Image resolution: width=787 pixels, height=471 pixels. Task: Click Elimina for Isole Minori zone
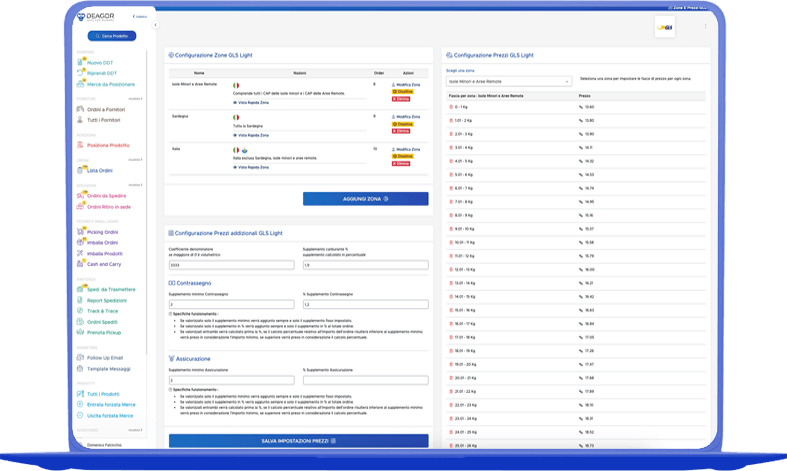point(401,99)
